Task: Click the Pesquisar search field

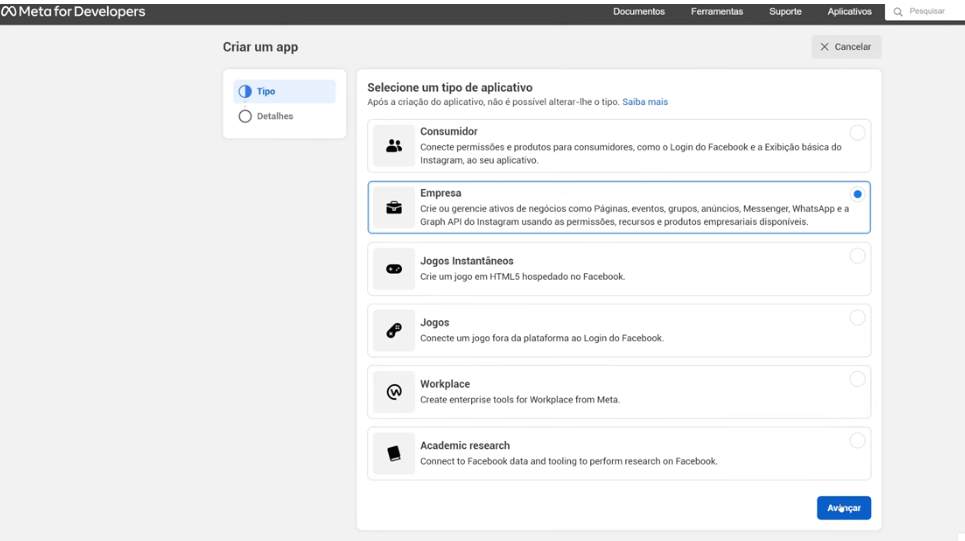Action: click(925, 12)
